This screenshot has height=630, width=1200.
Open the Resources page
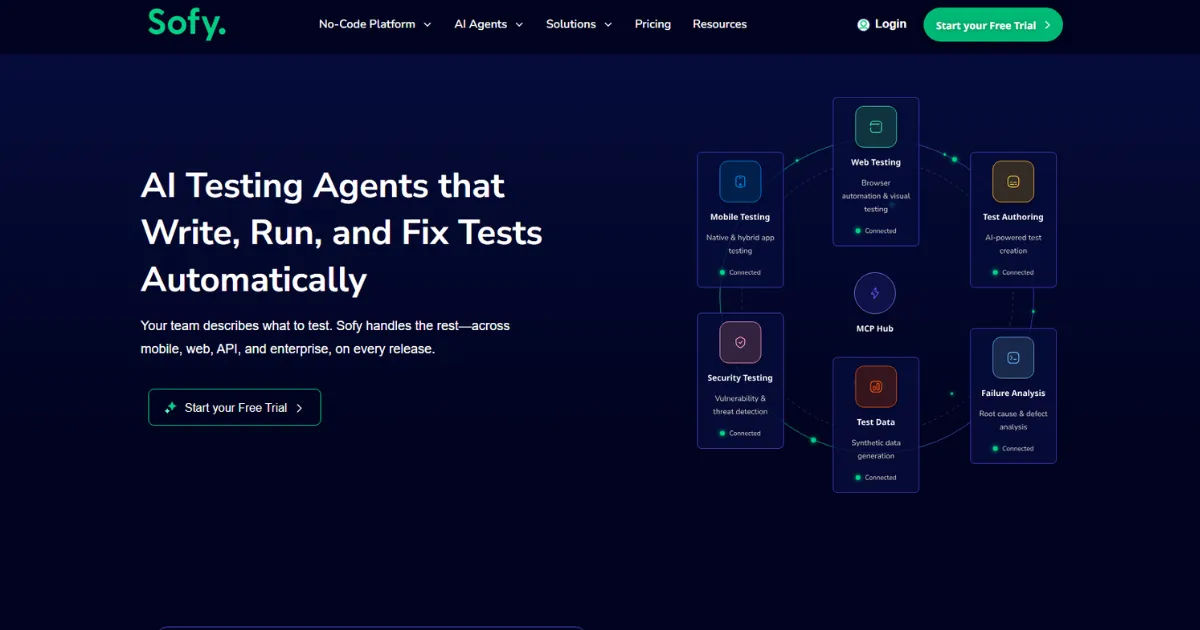pyautogui.click(x=720, y=24)
